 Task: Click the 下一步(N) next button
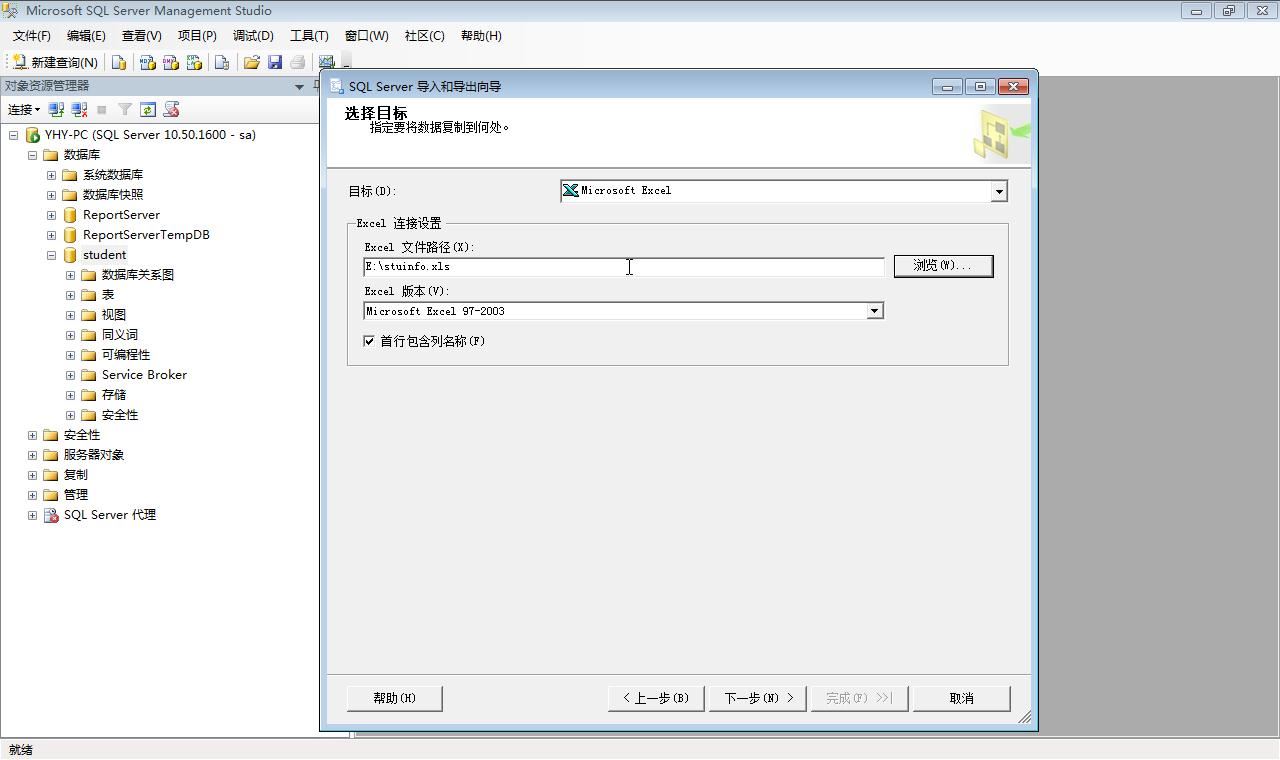click(758, 698)
